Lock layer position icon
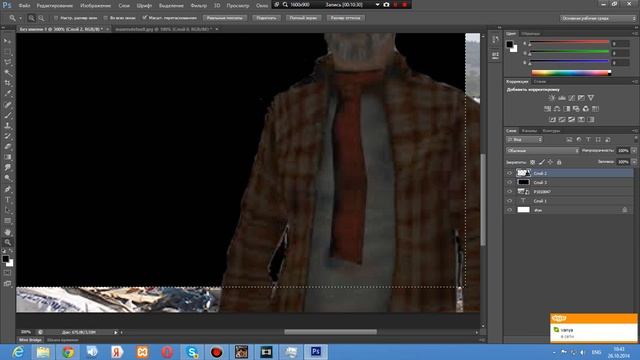 [x=550, y=162]
